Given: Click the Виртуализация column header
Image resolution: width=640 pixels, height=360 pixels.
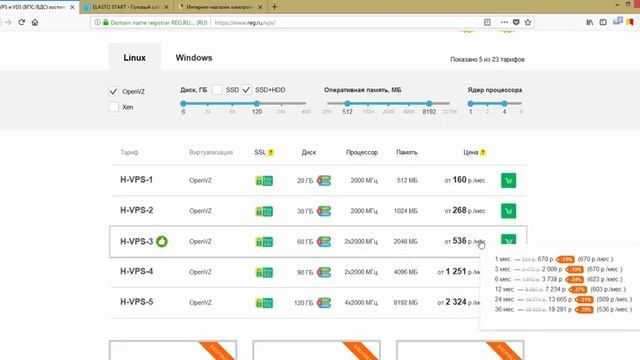Looking at the screenshot, I should tap(211, 152).
